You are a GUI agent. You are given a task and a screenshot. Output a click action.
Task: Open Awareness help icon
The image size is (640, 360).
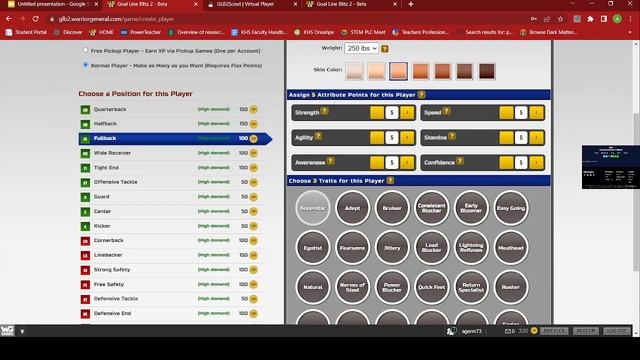click(x=331, y=161)
